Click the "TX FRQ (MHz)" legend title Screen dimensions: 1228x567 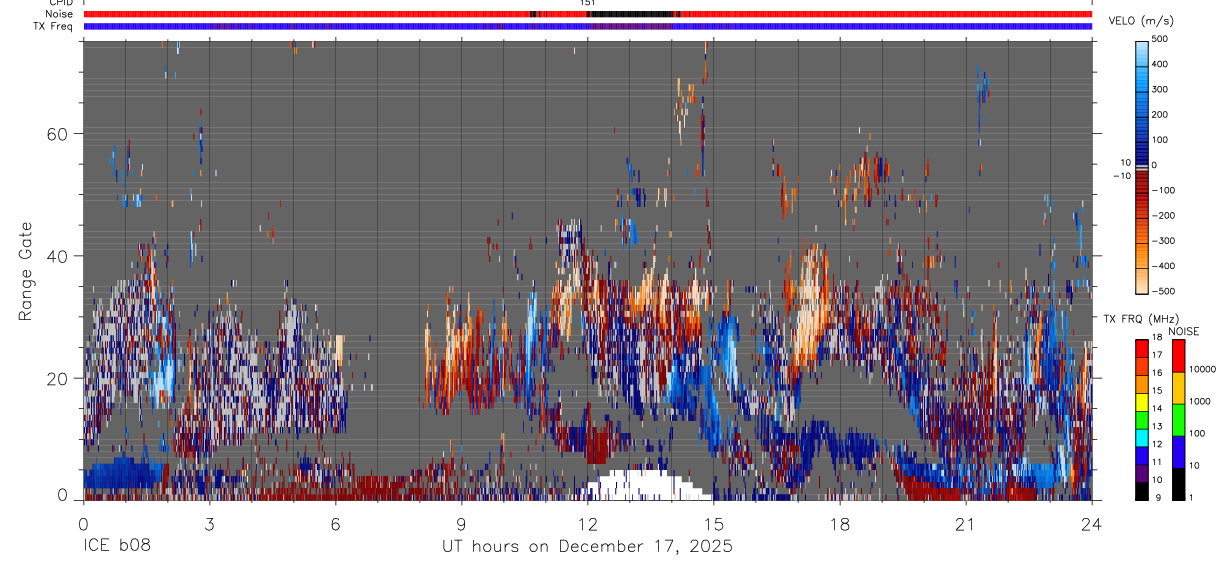(1142, 318)
